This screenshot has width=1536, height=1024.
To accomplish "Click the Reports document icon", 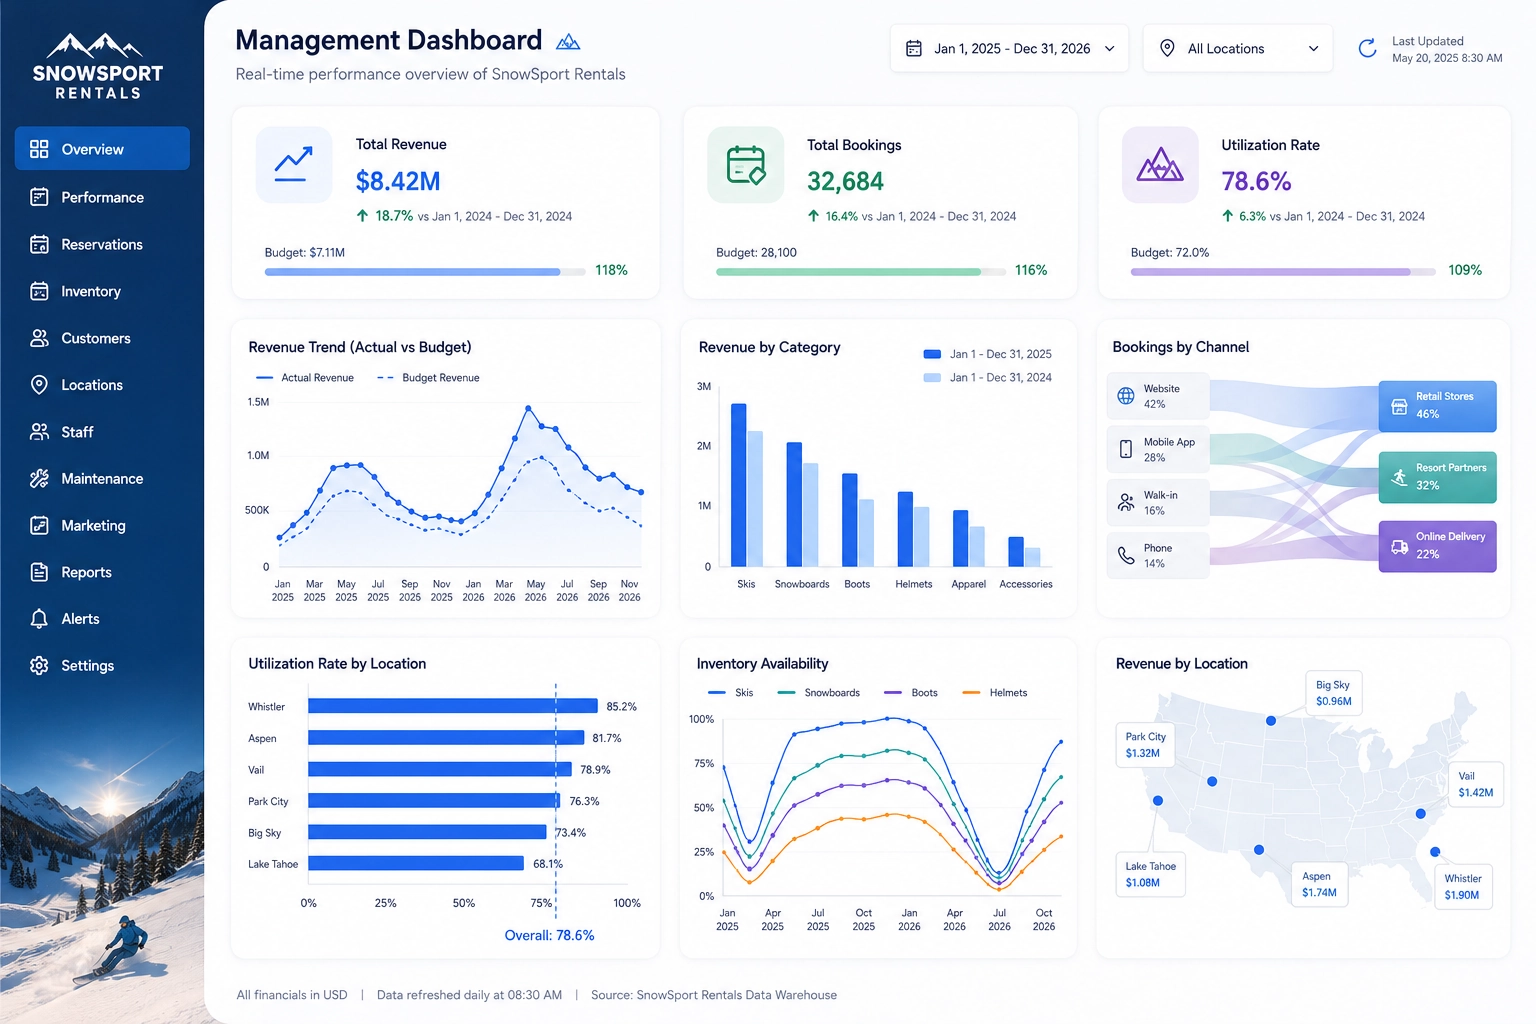I will pos(39,572).
